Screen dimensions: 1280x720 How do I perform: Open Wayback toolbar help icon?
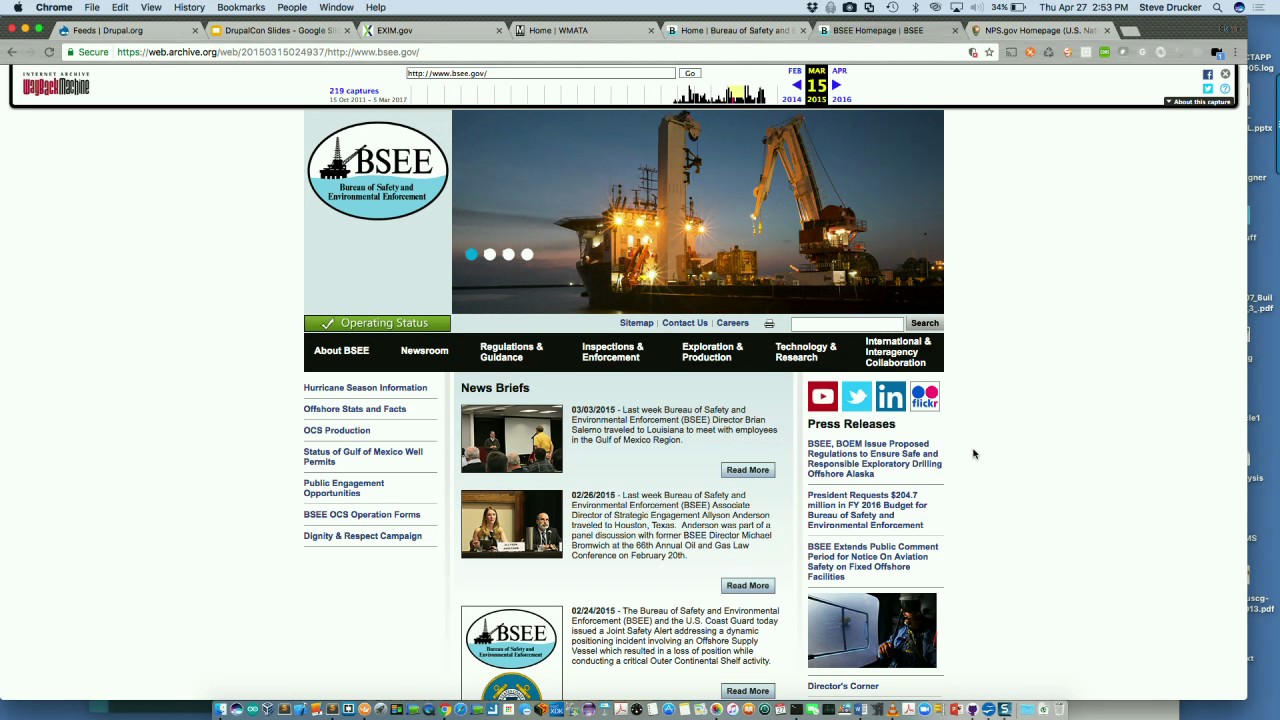(1225, 89)
